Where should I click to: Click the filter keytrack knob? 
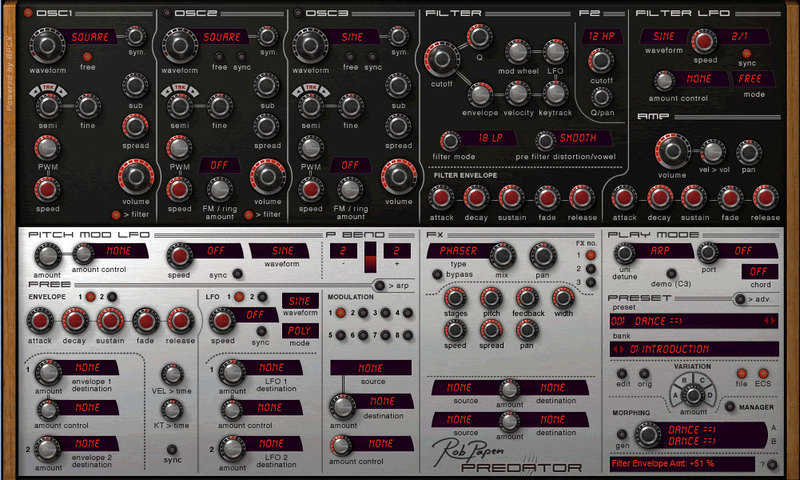555,94
